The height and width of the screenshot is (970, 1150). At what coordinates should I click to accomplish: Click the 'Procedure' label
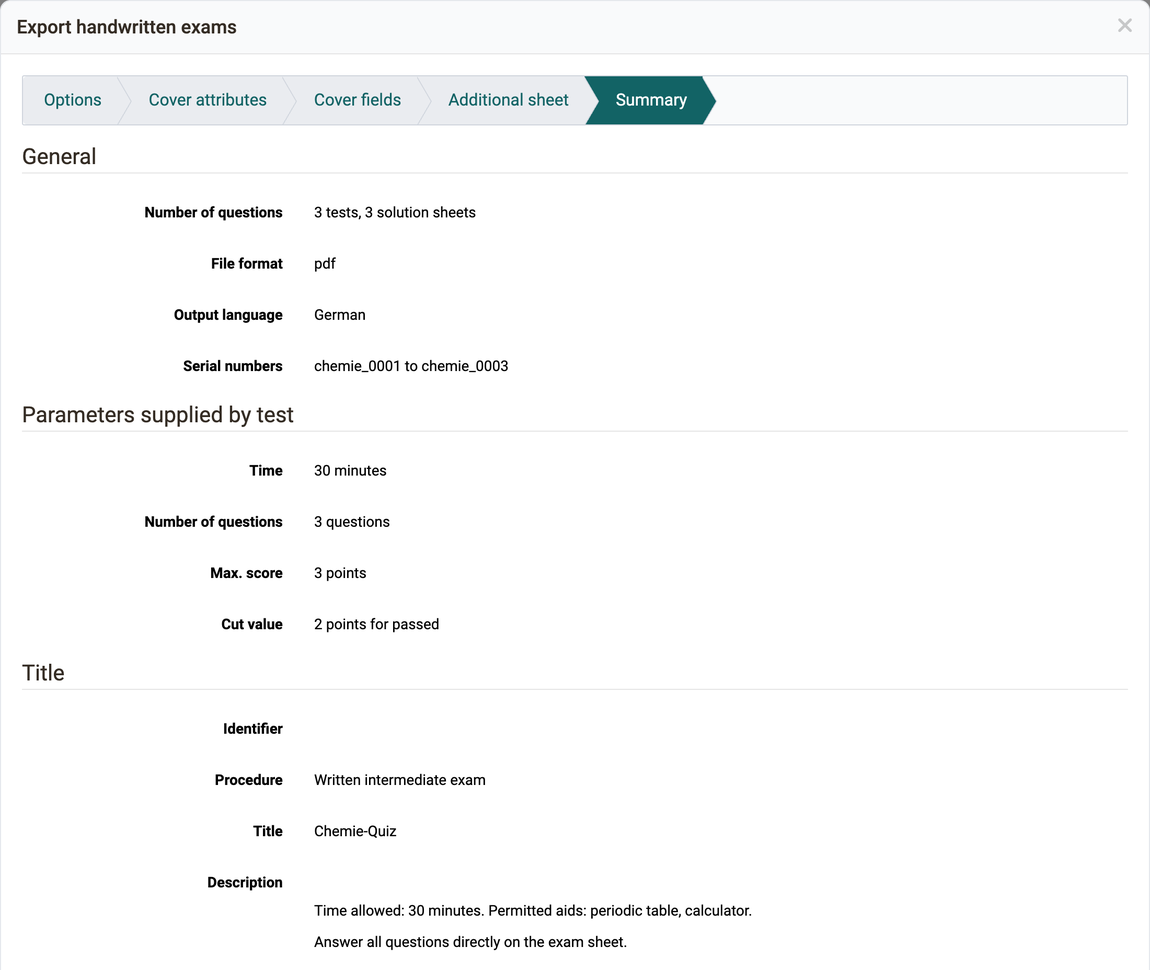(x=249, y=780)
